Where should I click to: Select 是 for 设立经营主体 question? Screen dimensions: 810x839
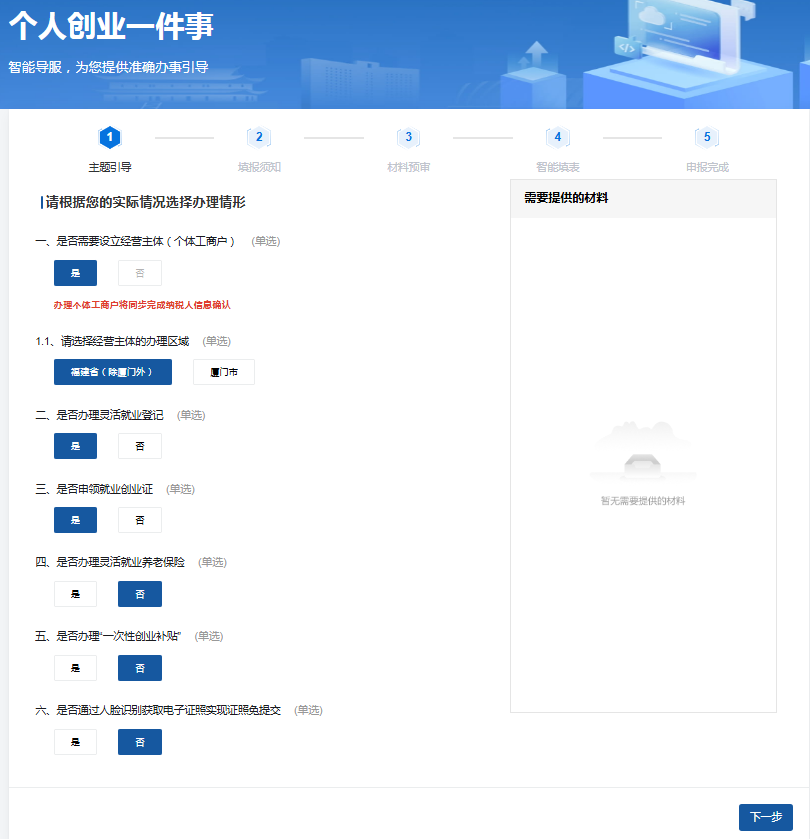click(75, 273)
